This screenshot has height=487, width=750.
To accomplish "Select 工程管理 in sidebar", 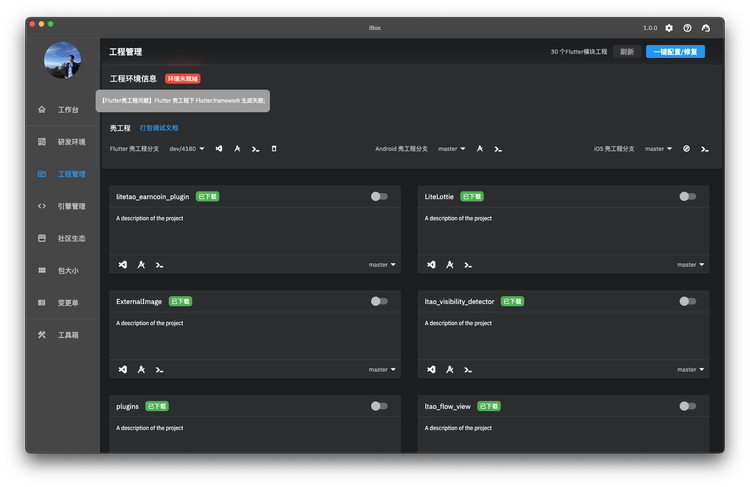I will [x=62, y=174].
